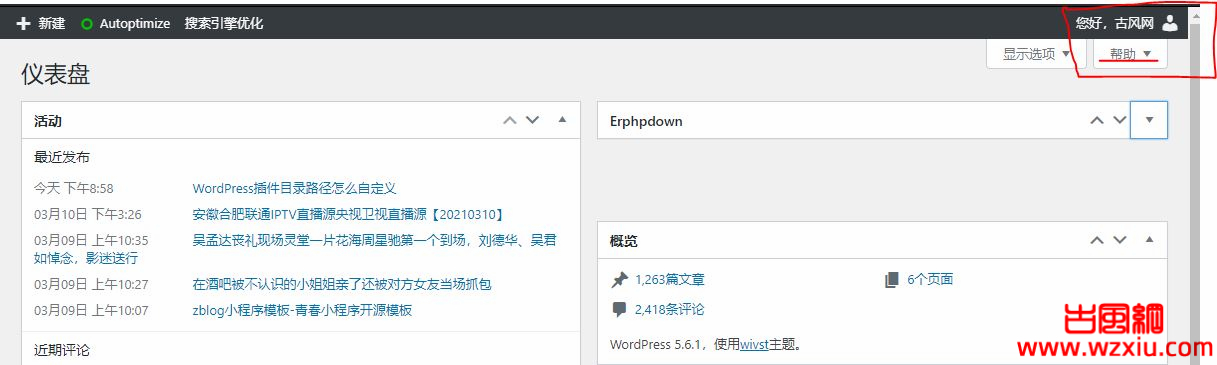Click the Erphpdown panel title
Screen dimensions: 1217x365
(x=646, y=121)
